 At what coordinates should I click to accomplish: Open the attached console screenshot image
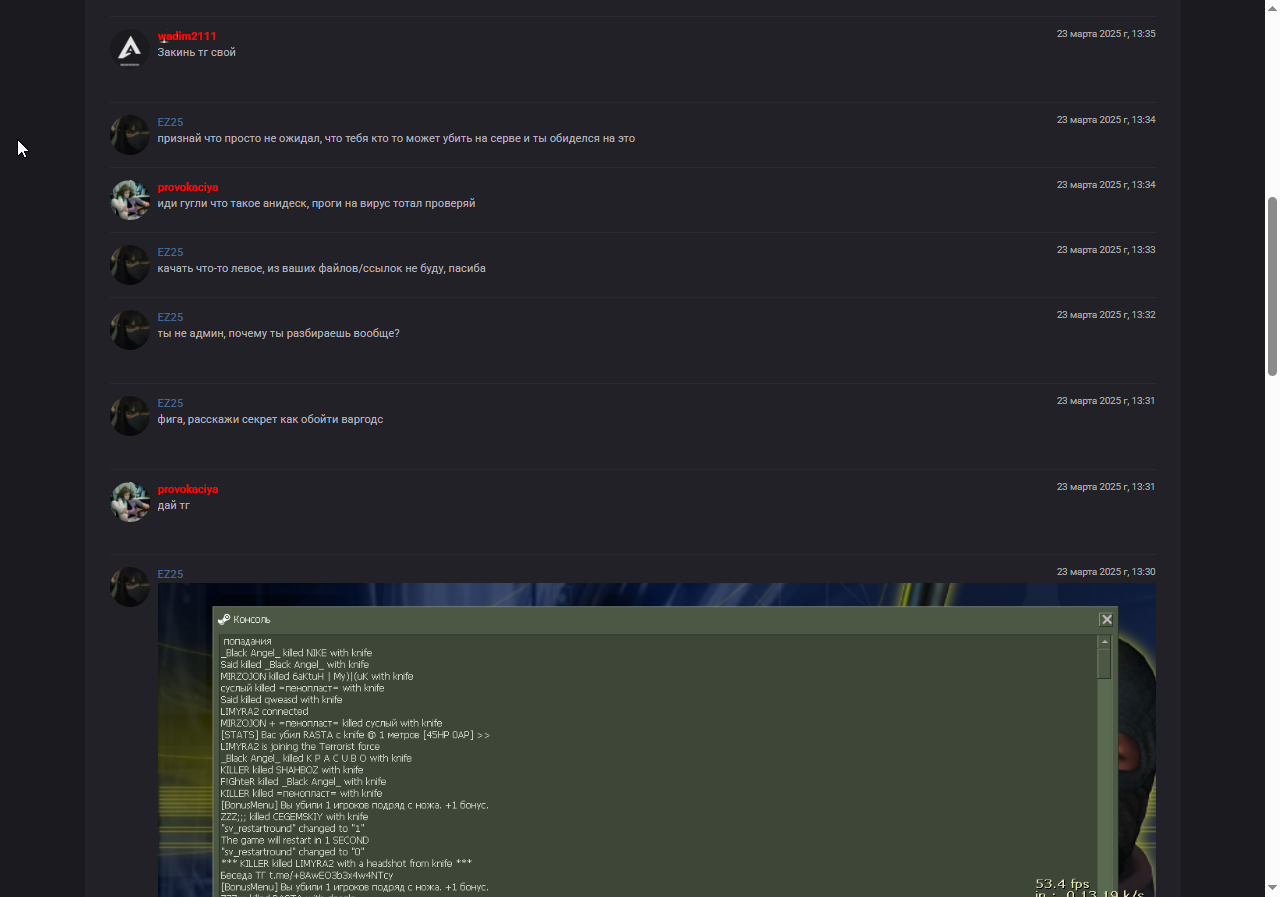[656, 740]
